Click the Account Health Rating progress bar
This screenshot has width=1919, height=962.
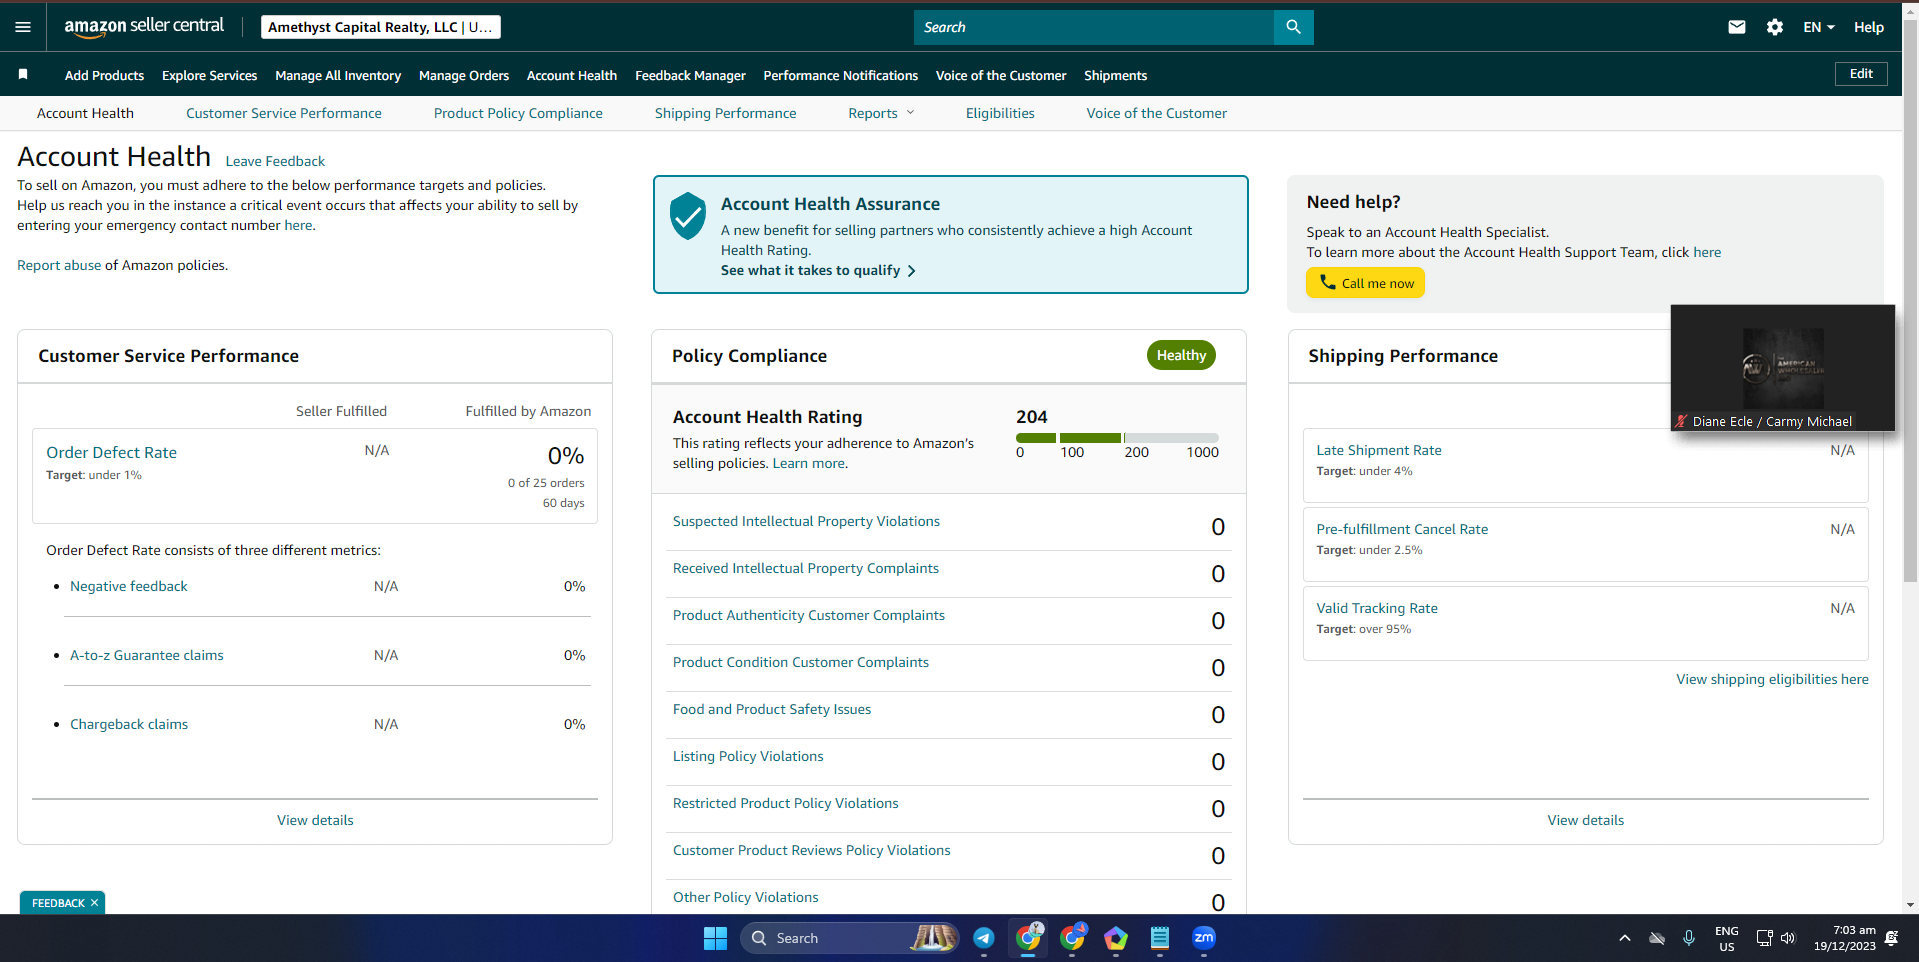tap(1117, 438)
